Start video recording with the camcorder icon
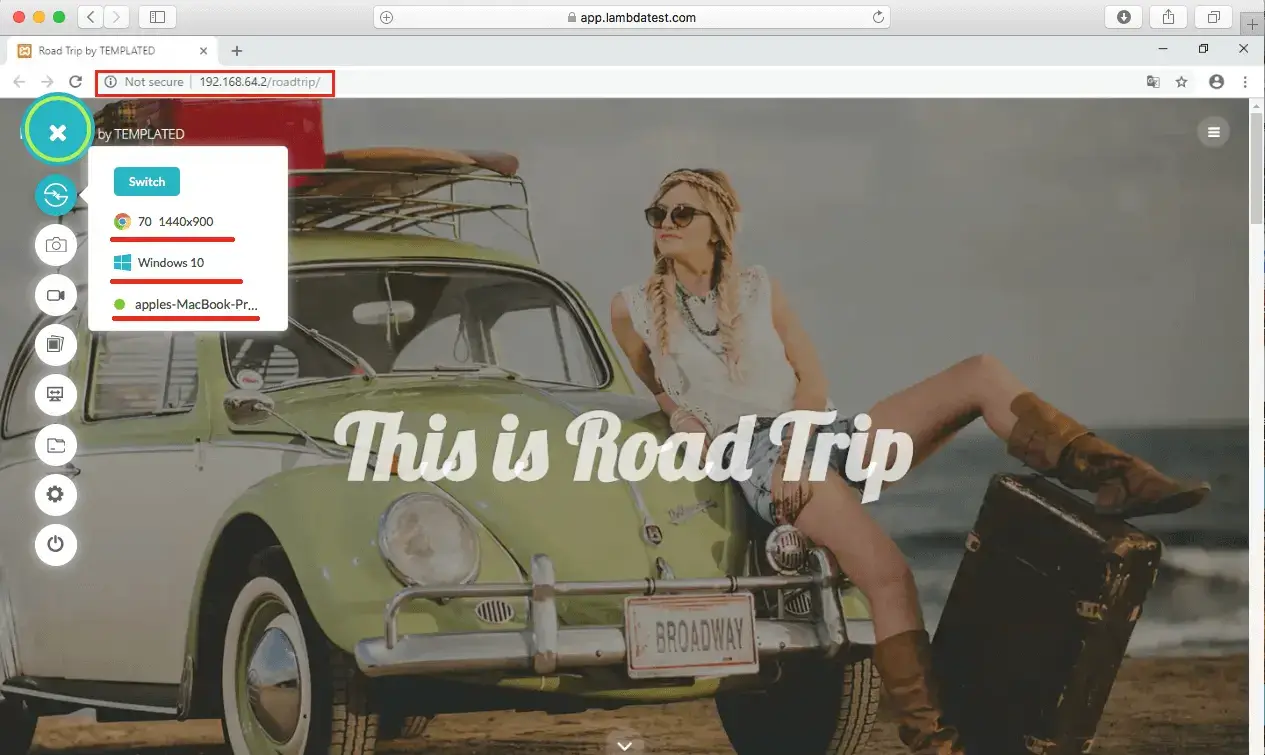Screen dimensions: 1265x755 tap(56, 295)
